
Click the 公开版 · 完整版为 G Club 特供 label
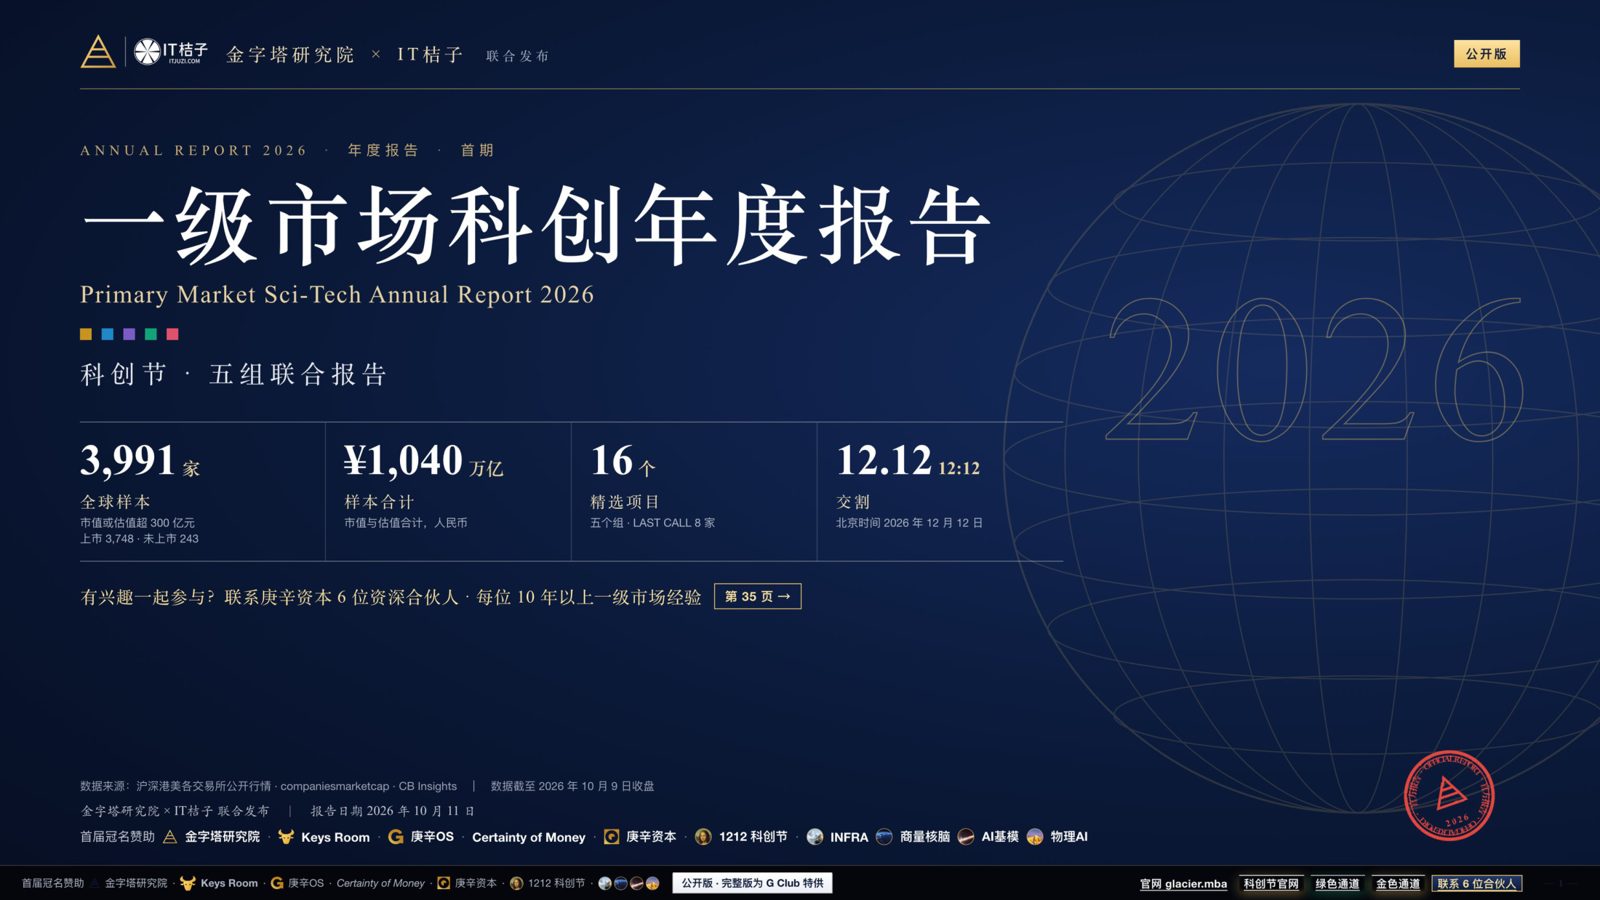tap(752, 883)
